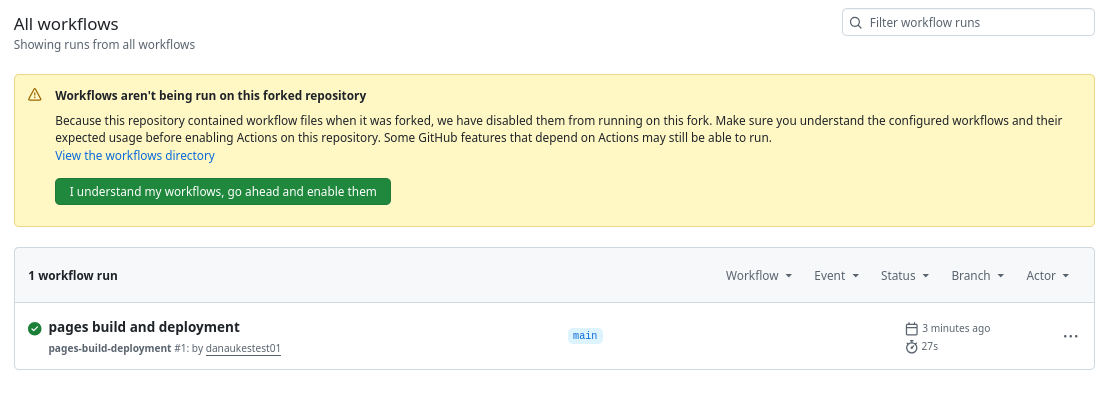Image resolution: width=1107 pixels, height=394 pixels.
Task: Open the pages build and deployment run
Action: click(x=144, y=327)
